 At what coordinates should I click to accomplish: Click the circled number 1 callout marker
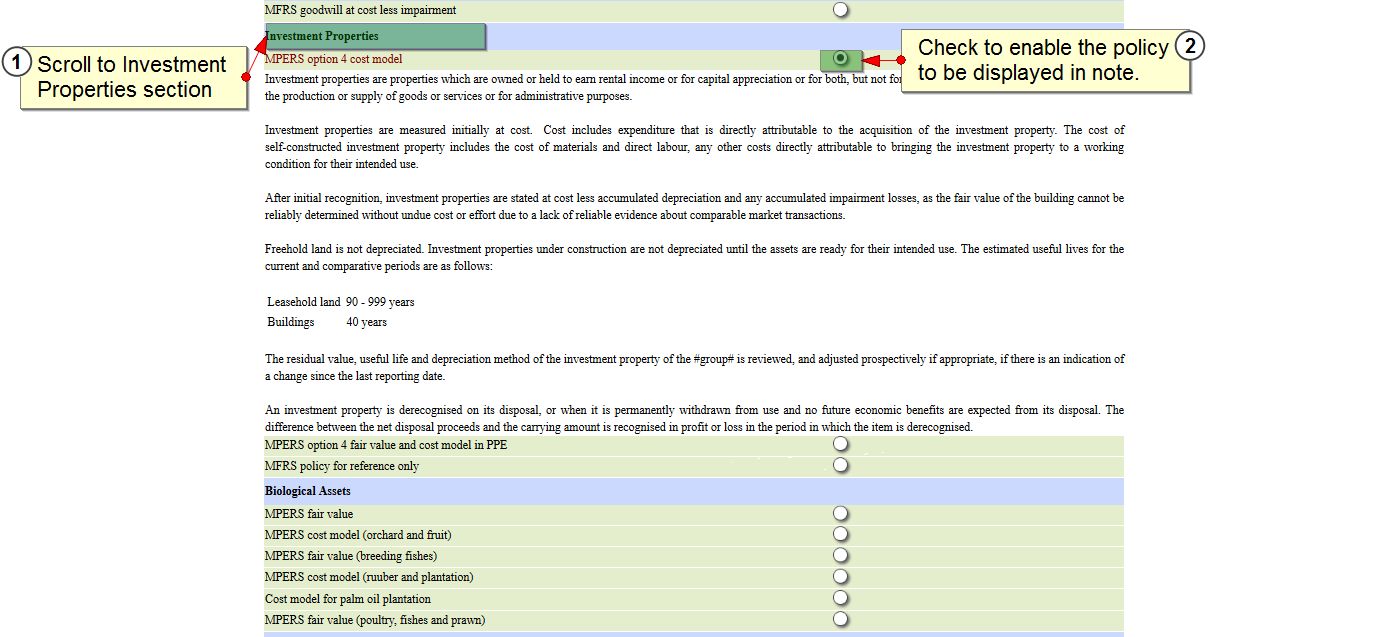[15, 63]
